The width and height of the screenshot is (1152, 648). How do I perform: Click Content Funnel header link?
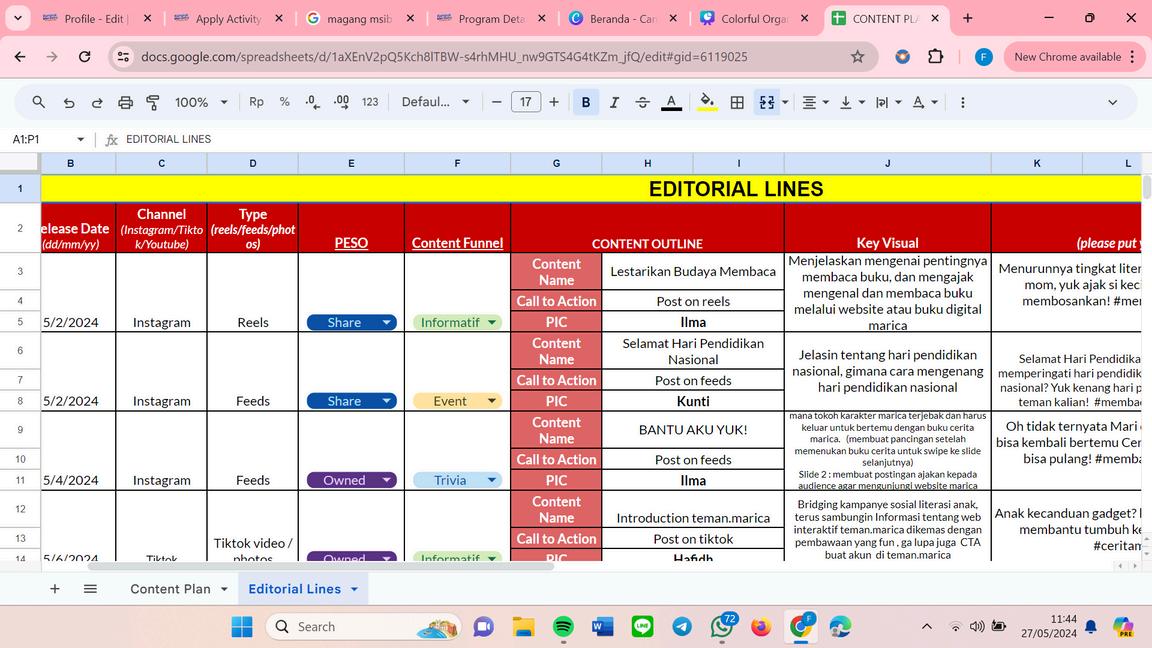tap(457, 242)
